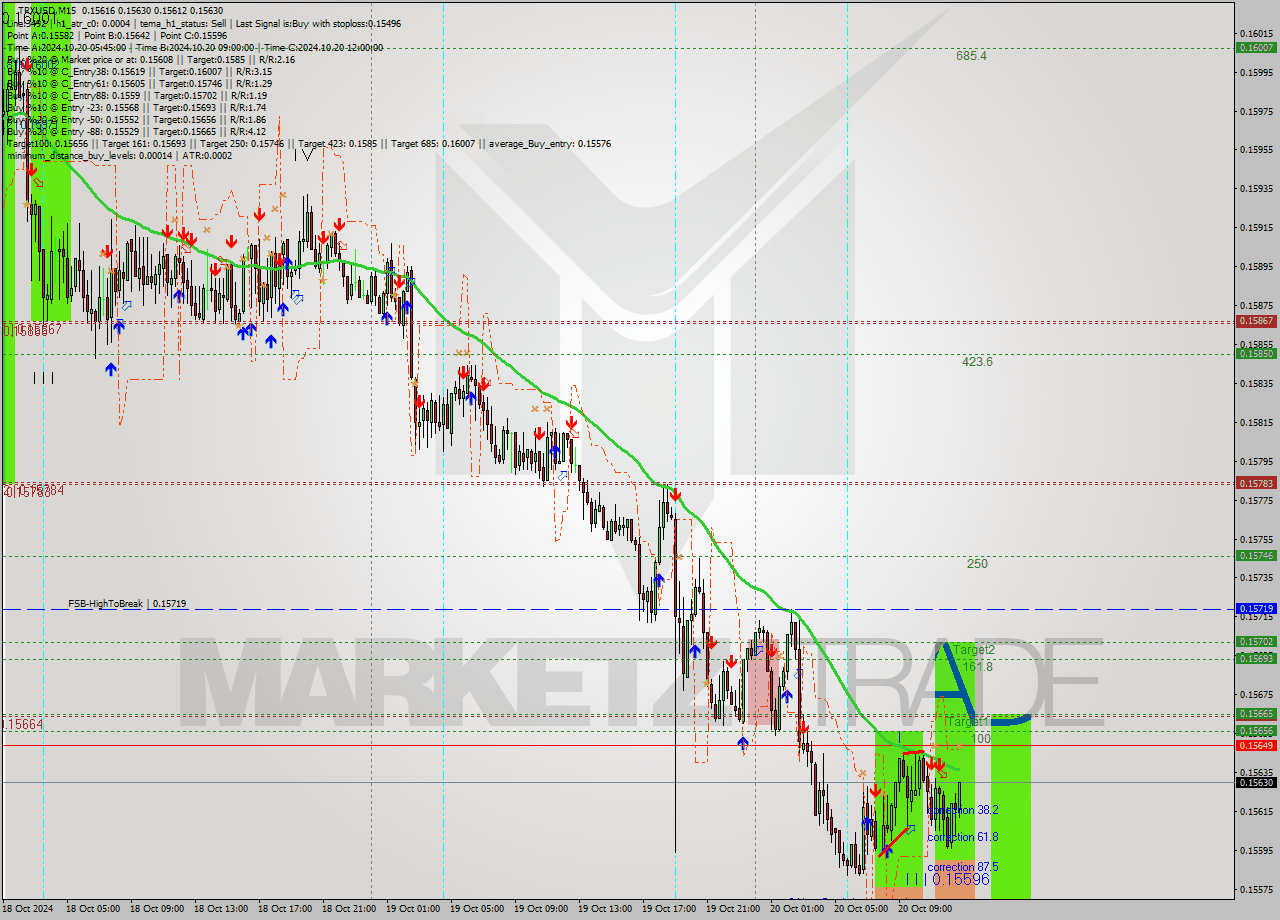Click the correction 87.5 label
1280x920 pixels.
(963, 867)
